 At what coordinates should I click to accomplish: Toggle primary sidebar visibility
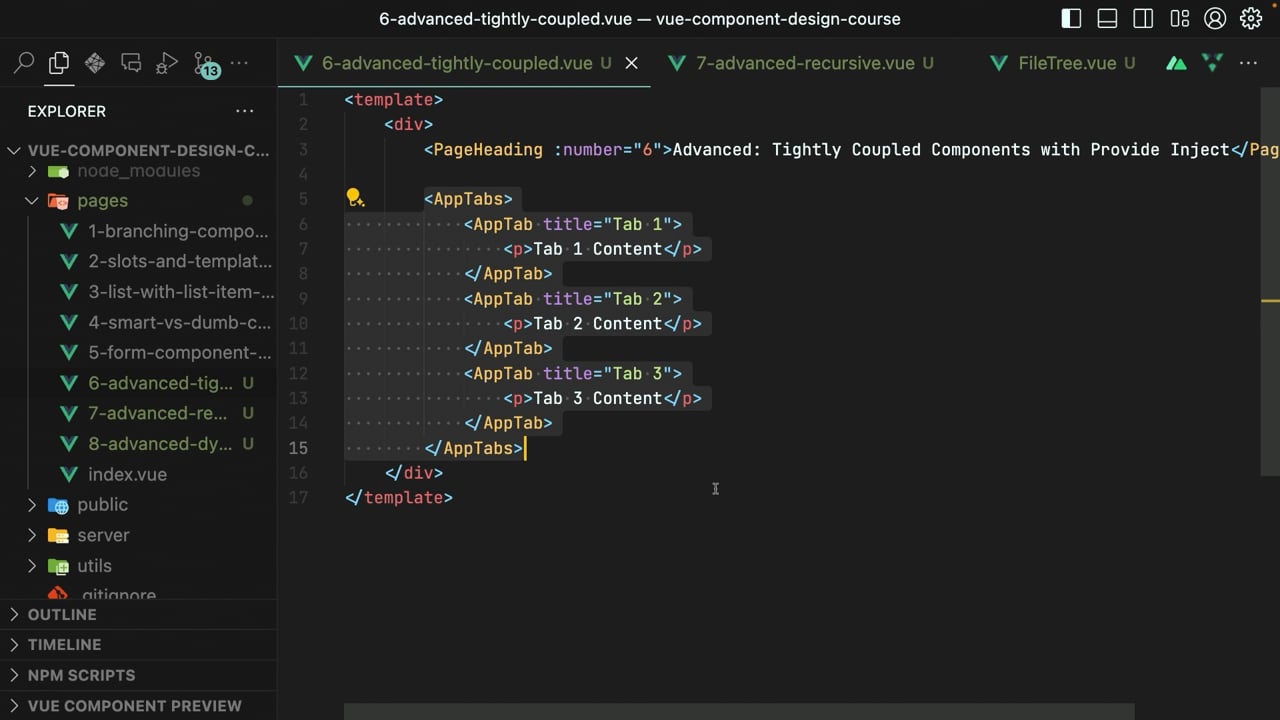[x=1071, y=18]
